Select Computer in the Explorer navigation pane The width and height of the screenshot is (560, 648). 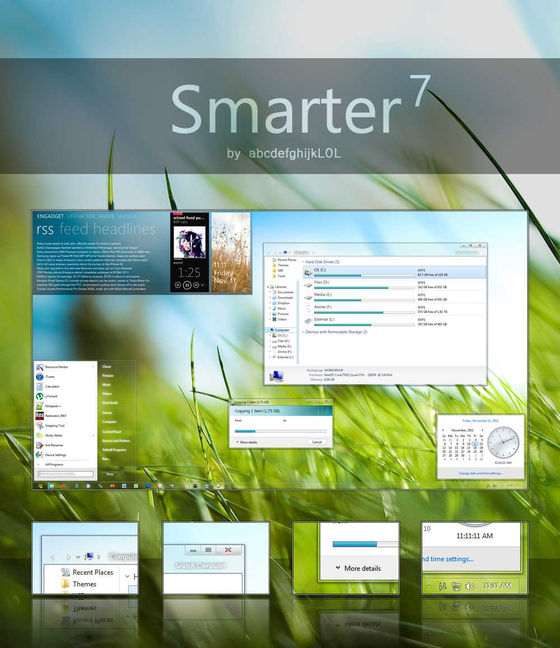(x=281, y=330)
